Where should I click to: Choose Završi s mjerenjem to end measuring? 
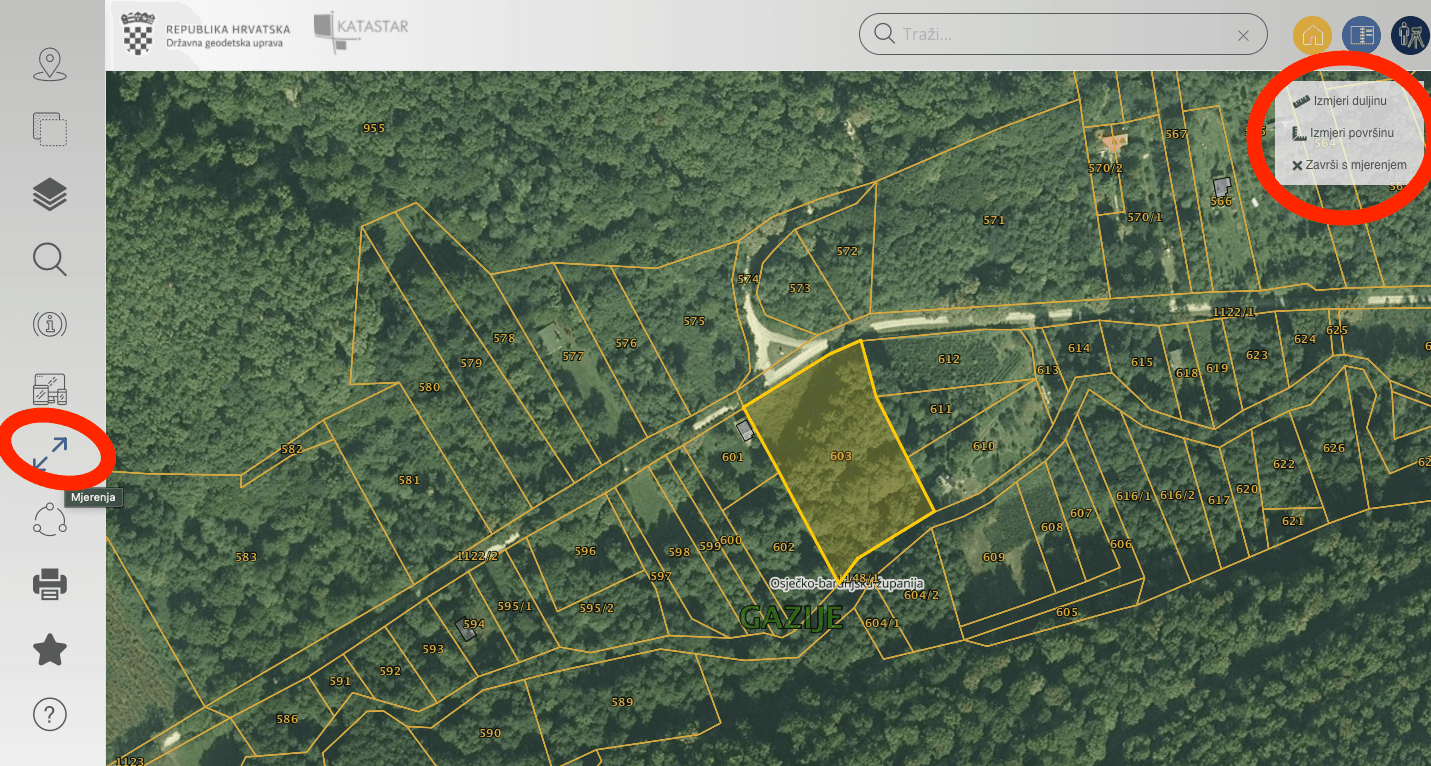tap(1349, 165)
